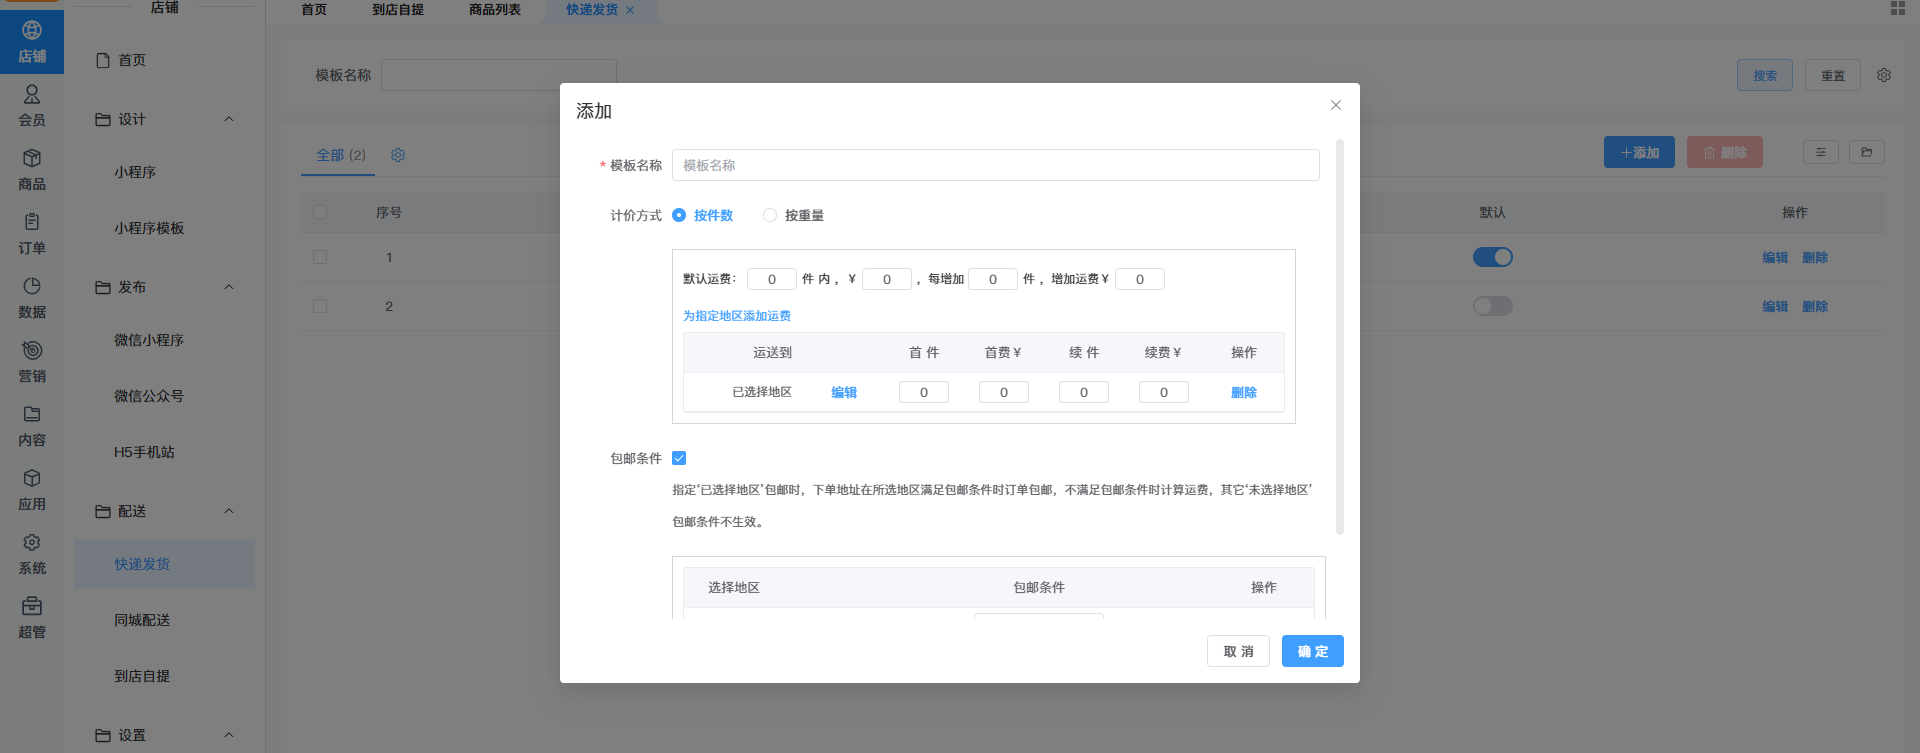Click the 搜索 search button
1920x753 pixels.
[x=1765, y=75]
